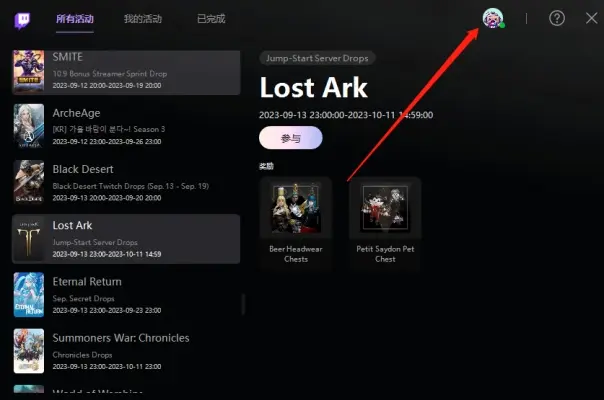
Task: Click the 参与 participate button
Action: coord(291,138)
